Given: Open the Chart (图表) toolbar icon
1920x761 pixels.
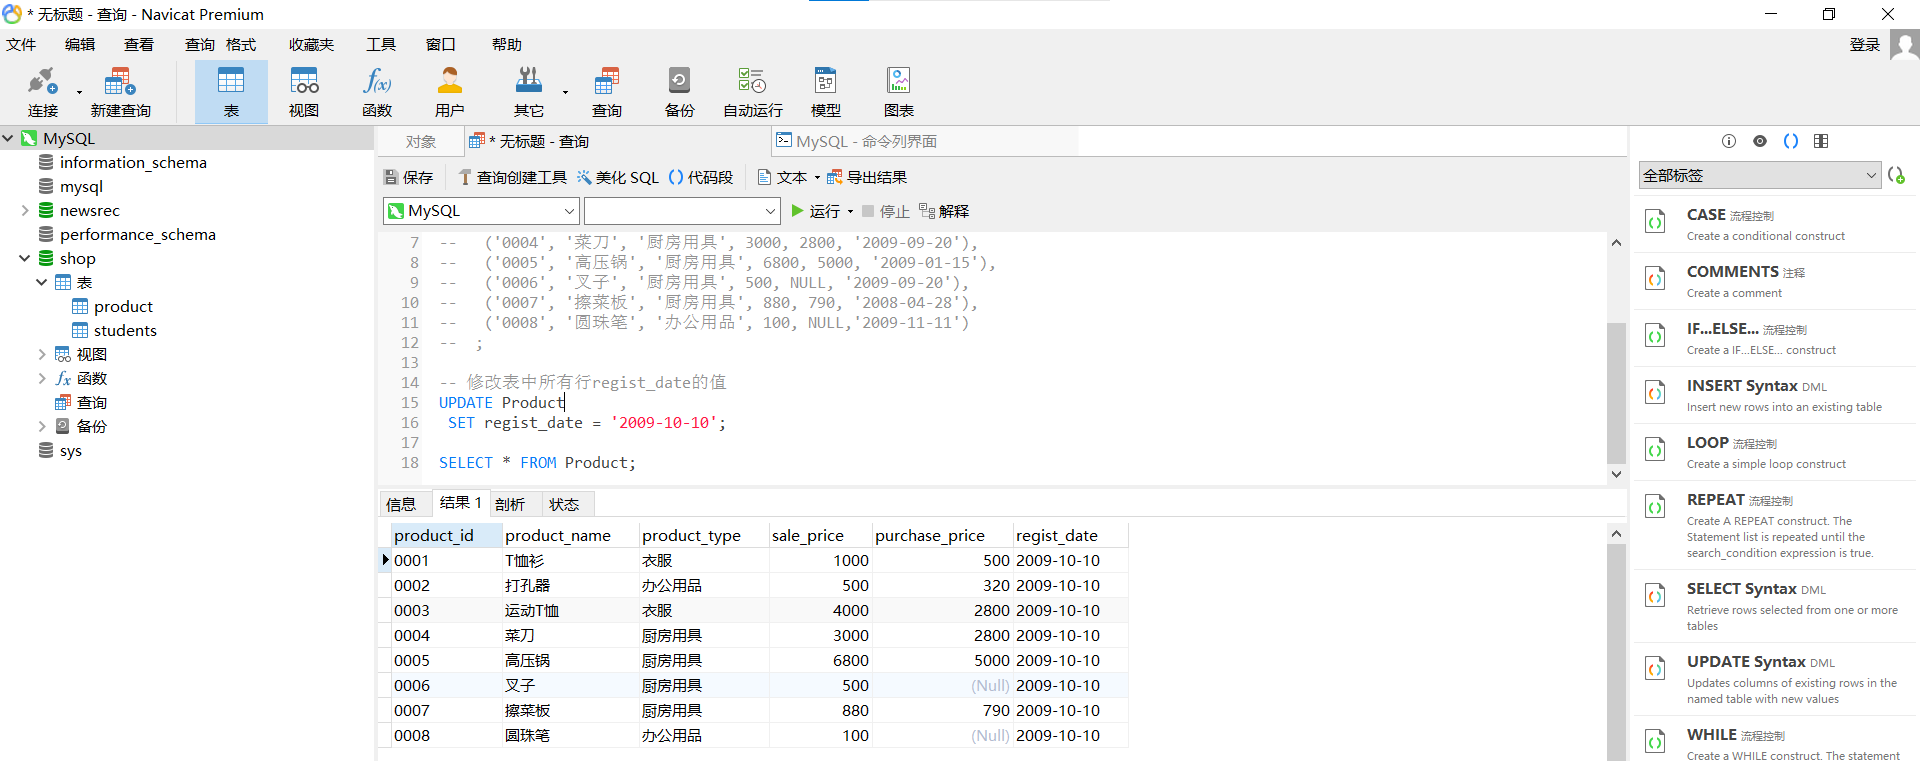Looking at the screenshot, I should pos(898,92).
